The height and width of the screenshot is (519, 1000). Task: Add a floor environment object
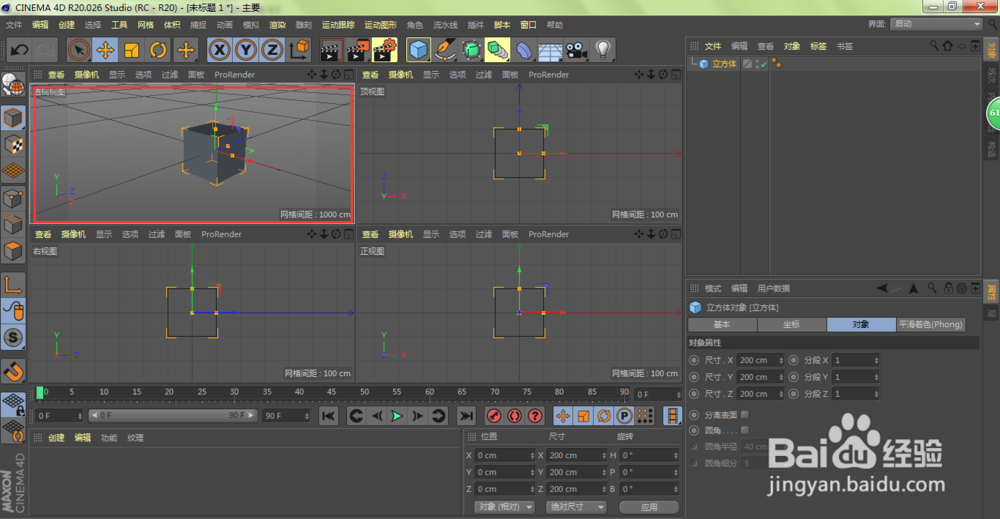[x=550, y=50]
